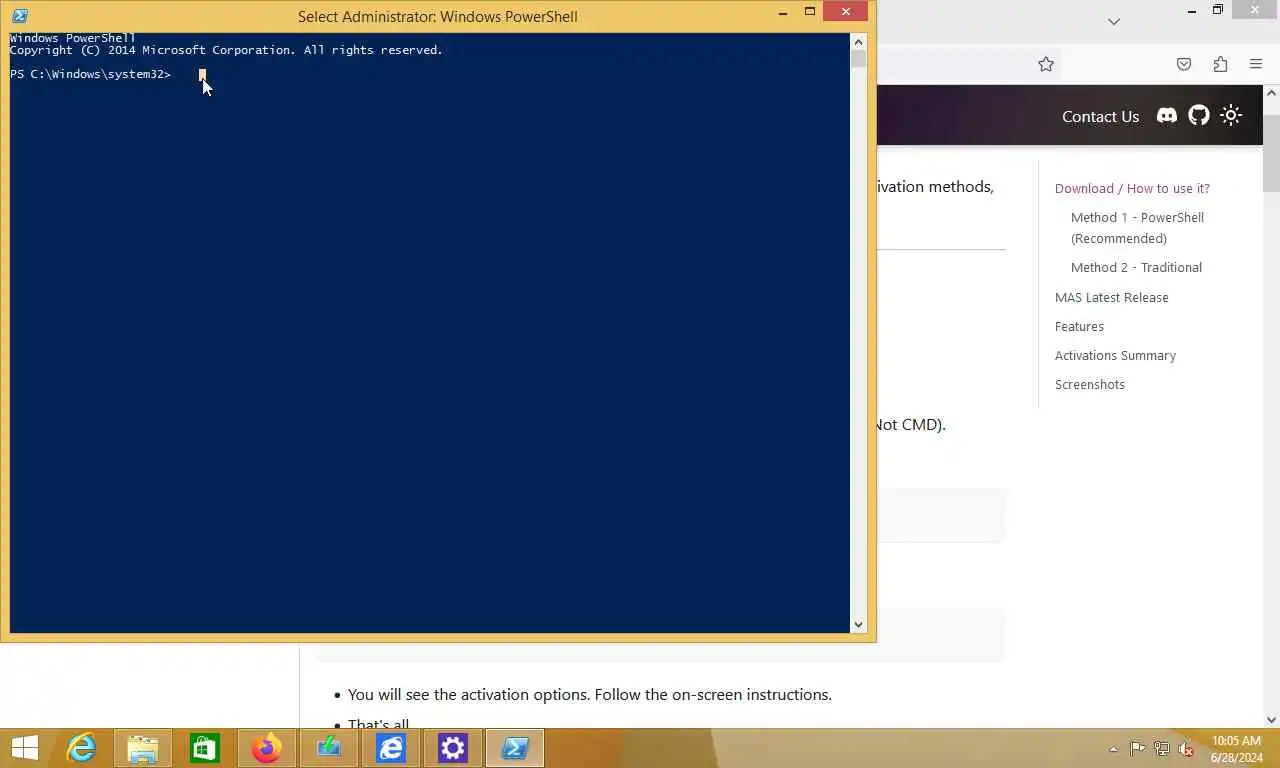Minimize the Firefox window
Screen dimensions: 1280x768
click(1191, 11)
